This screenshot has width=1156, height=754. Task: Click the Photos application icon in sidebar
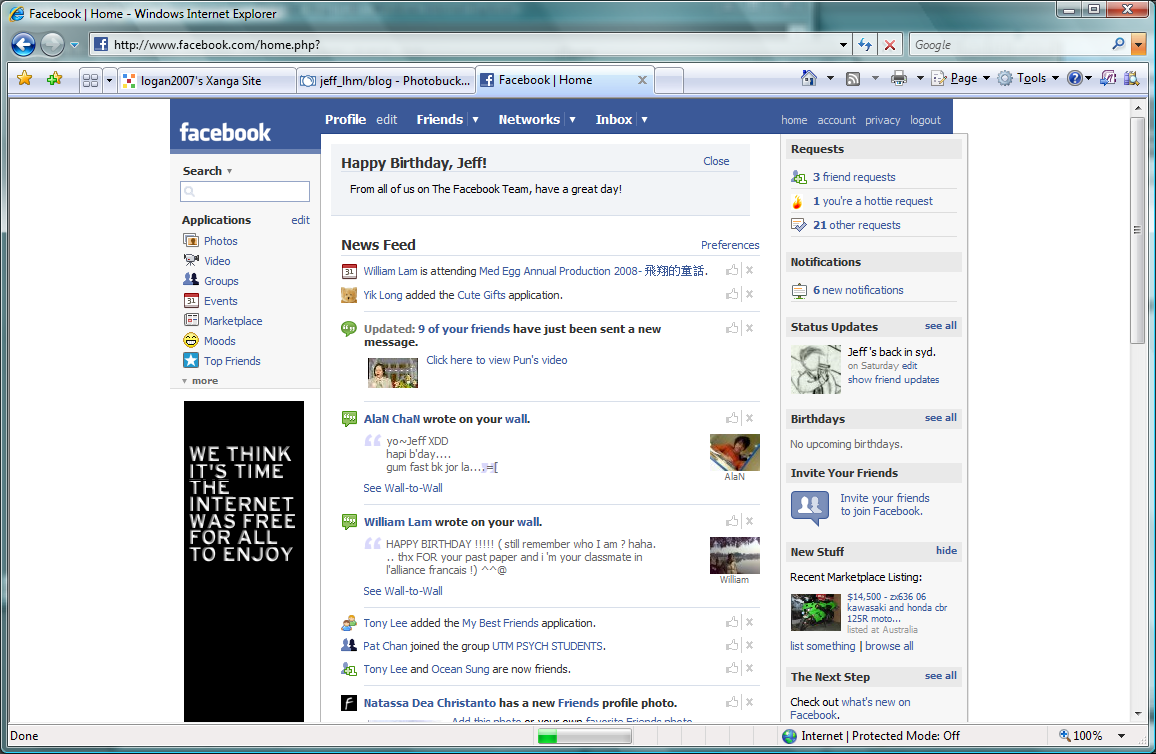pos(191,241)
